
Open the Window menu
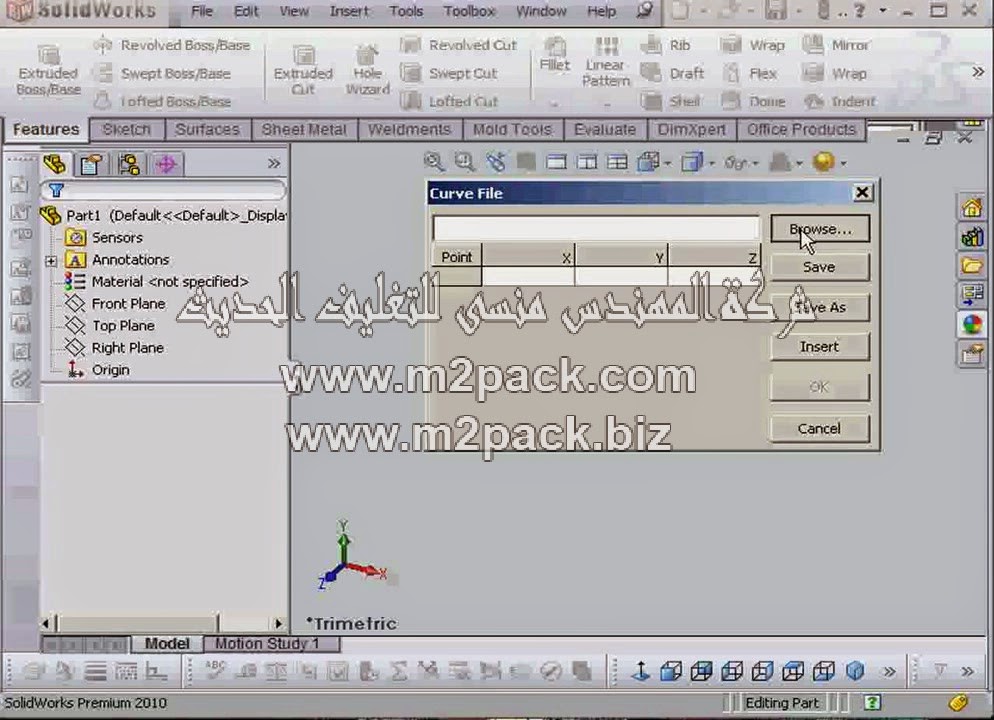click(541, 11)
